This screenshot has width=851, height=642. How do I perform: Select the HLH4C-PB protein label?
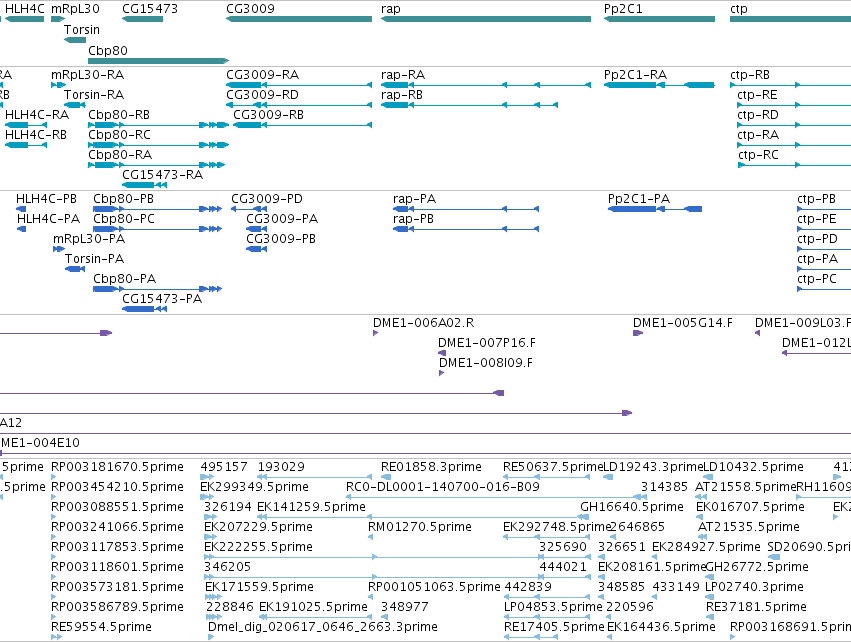[46, 199]
